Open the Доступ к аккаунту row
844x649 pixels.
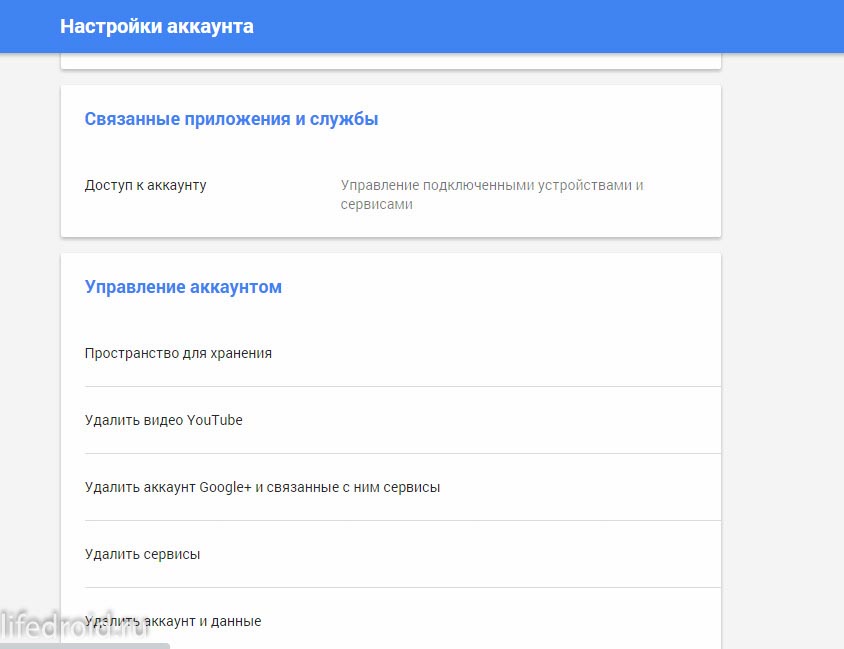coord(391,194)
